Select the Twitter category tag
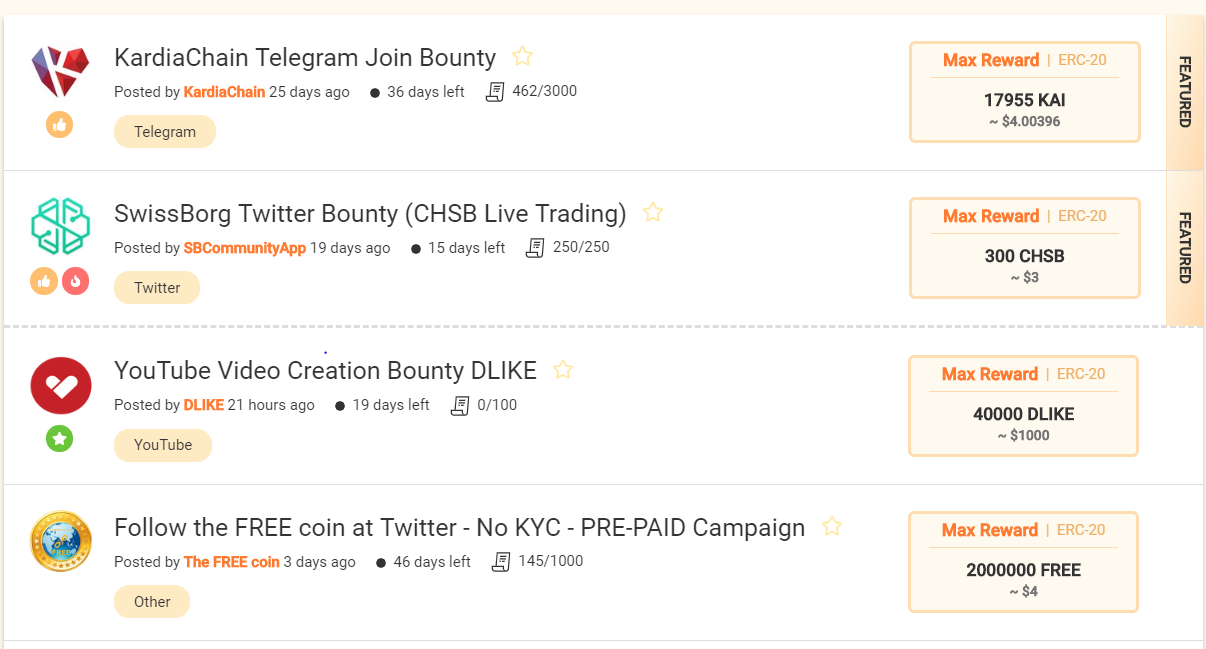This screenshot has width=1206, height=649. pyautogui.click(x=157, y=287)
